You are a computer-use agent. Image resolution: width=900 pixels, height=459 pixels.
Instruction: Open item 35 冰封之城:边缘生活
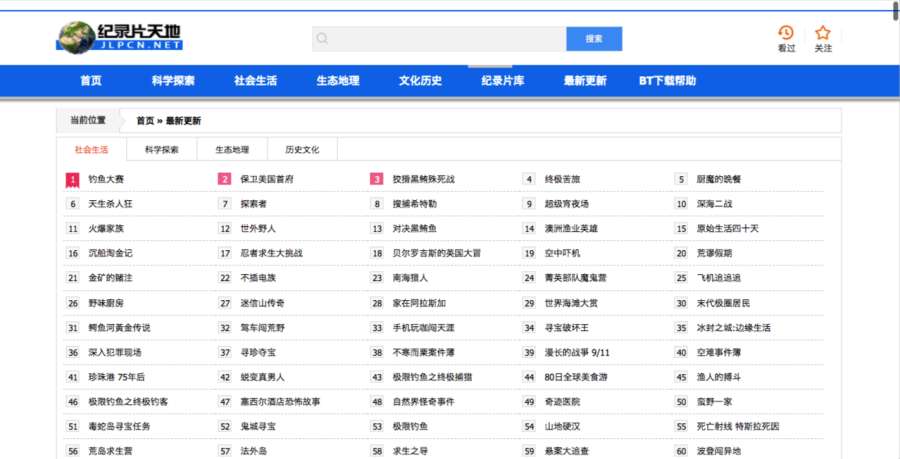pos(734,328)
